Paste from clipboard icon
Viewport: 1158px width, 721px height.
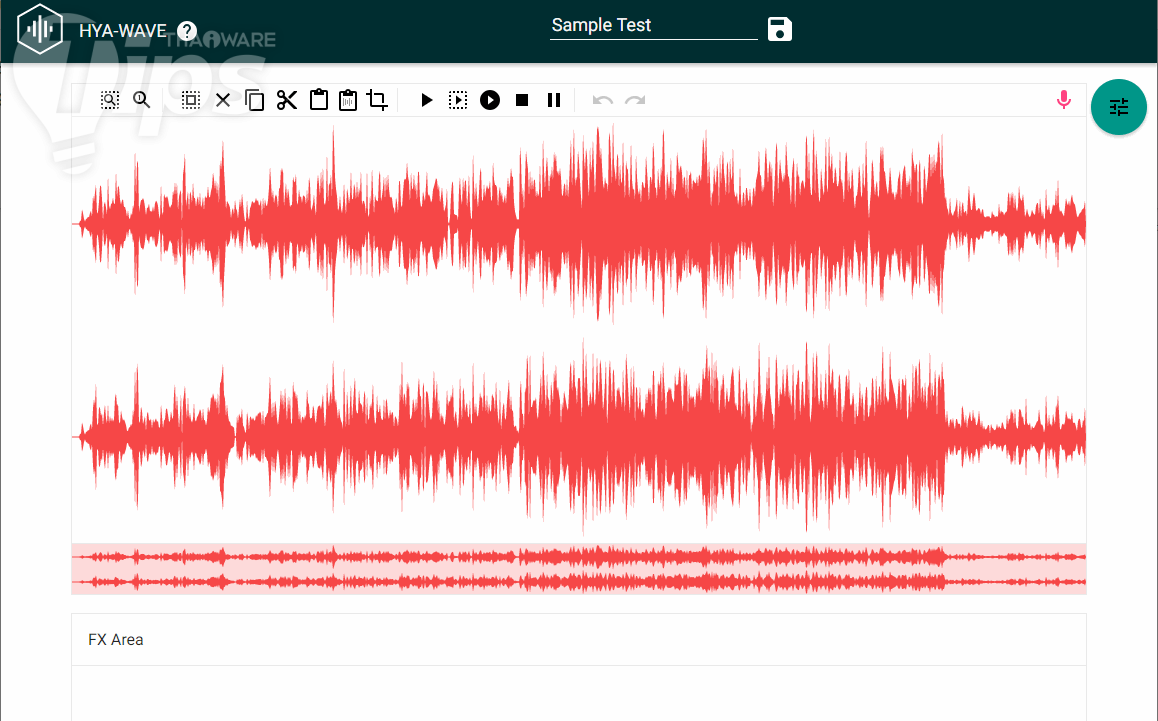click(318, 100)
